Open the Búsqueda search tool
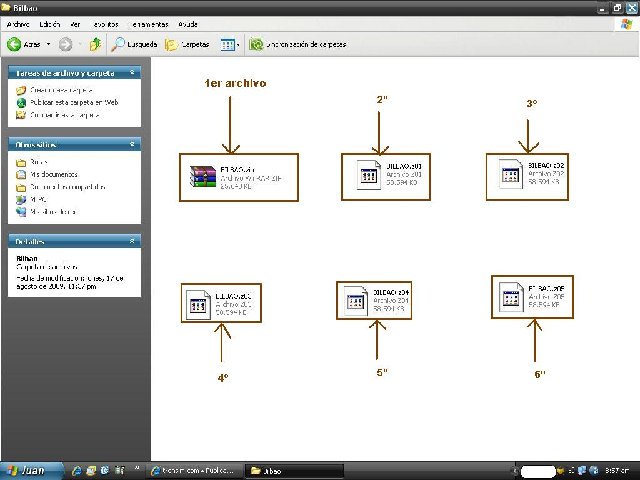 point(134,45)
